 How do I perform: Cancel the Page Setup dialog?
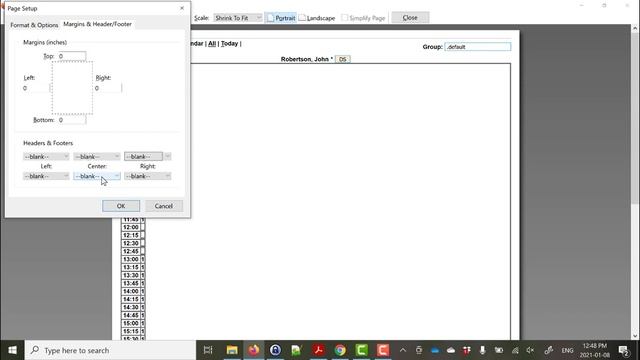[164, 206]
